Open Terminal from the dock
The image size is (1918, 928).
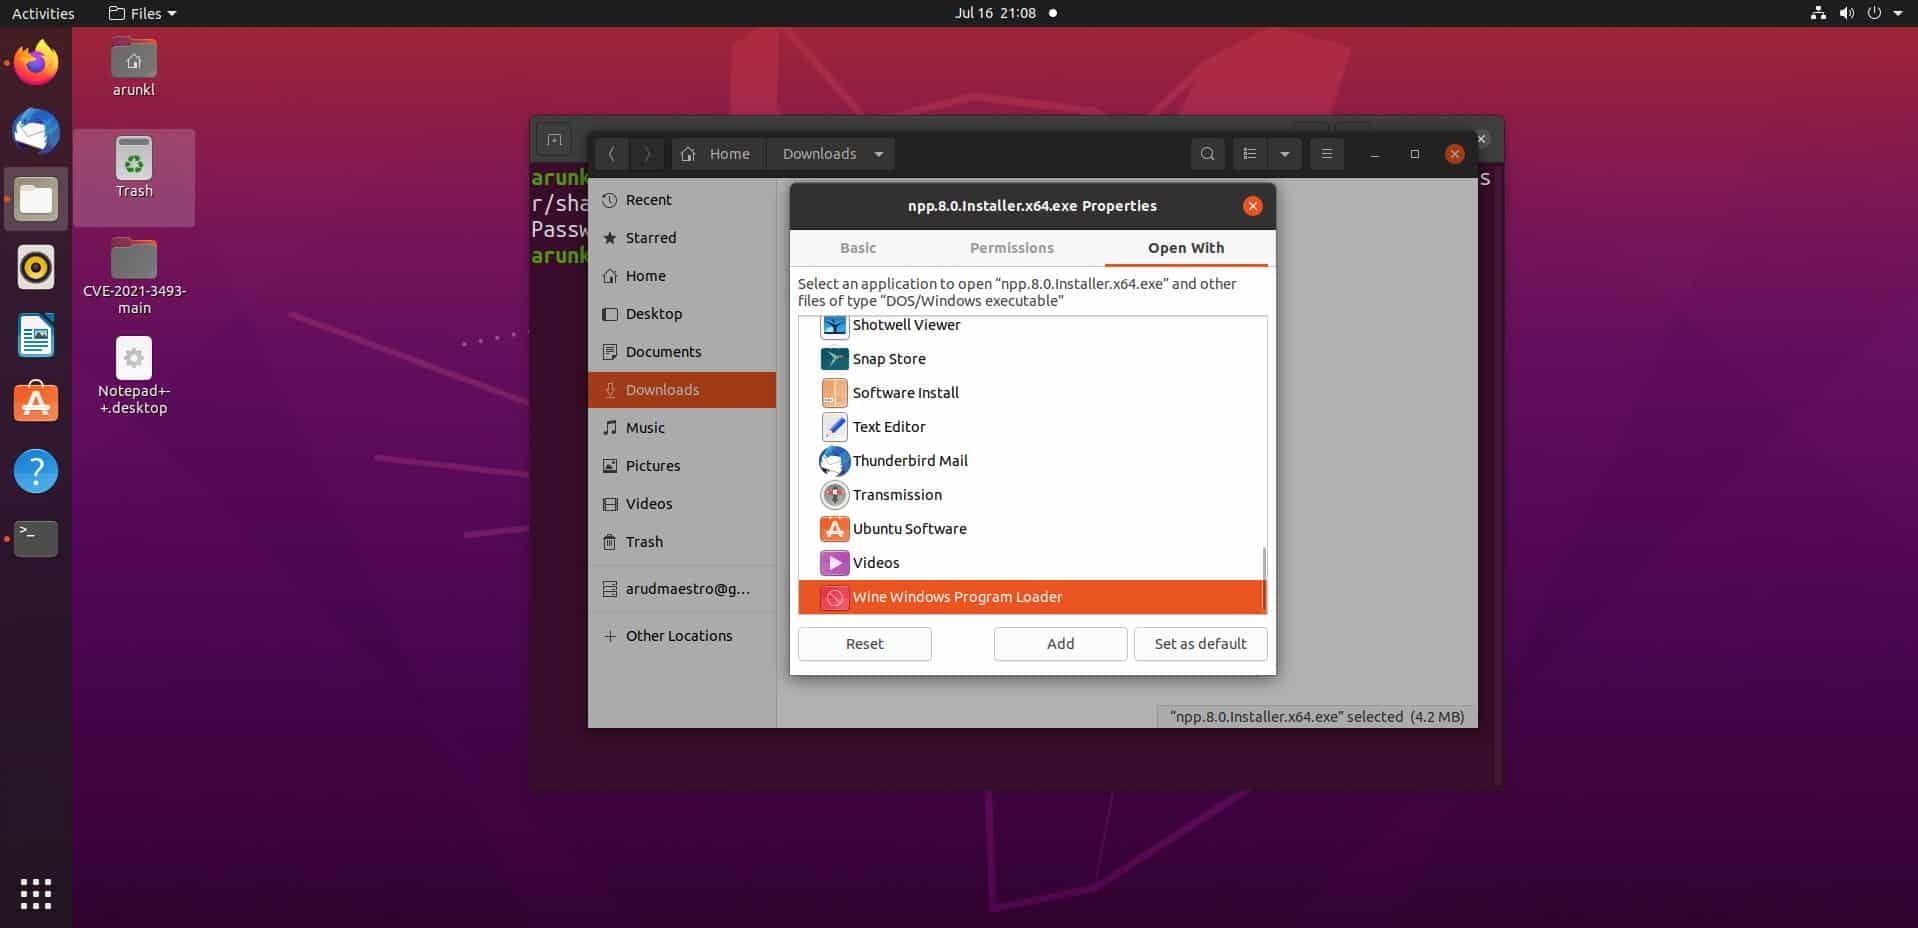click(x=36, y=538)
